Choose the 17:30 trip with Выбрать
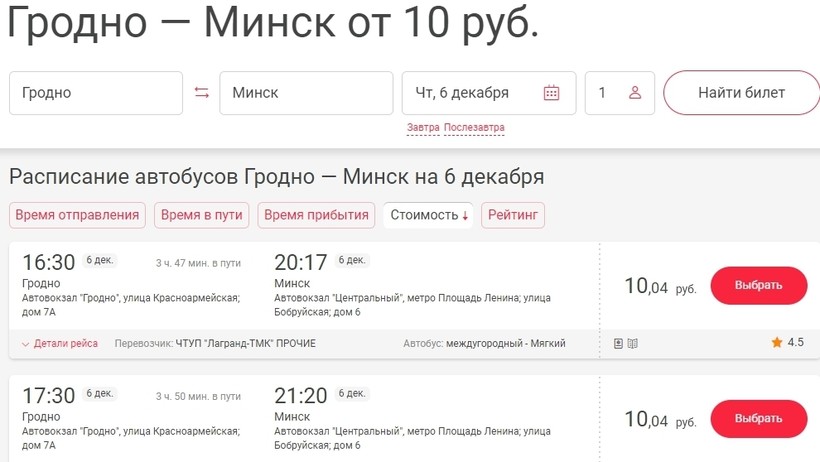 click(759, 419)
